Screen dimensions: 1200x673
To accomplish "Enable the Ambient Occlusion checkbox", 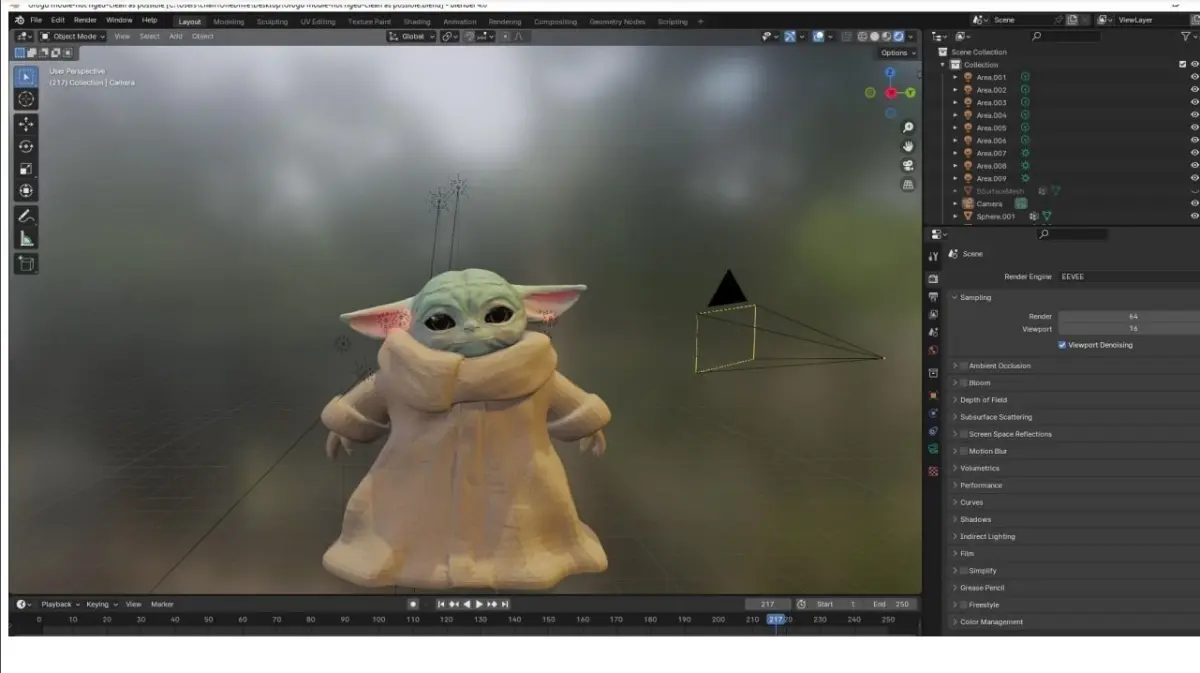I will [x=964, y=366].
